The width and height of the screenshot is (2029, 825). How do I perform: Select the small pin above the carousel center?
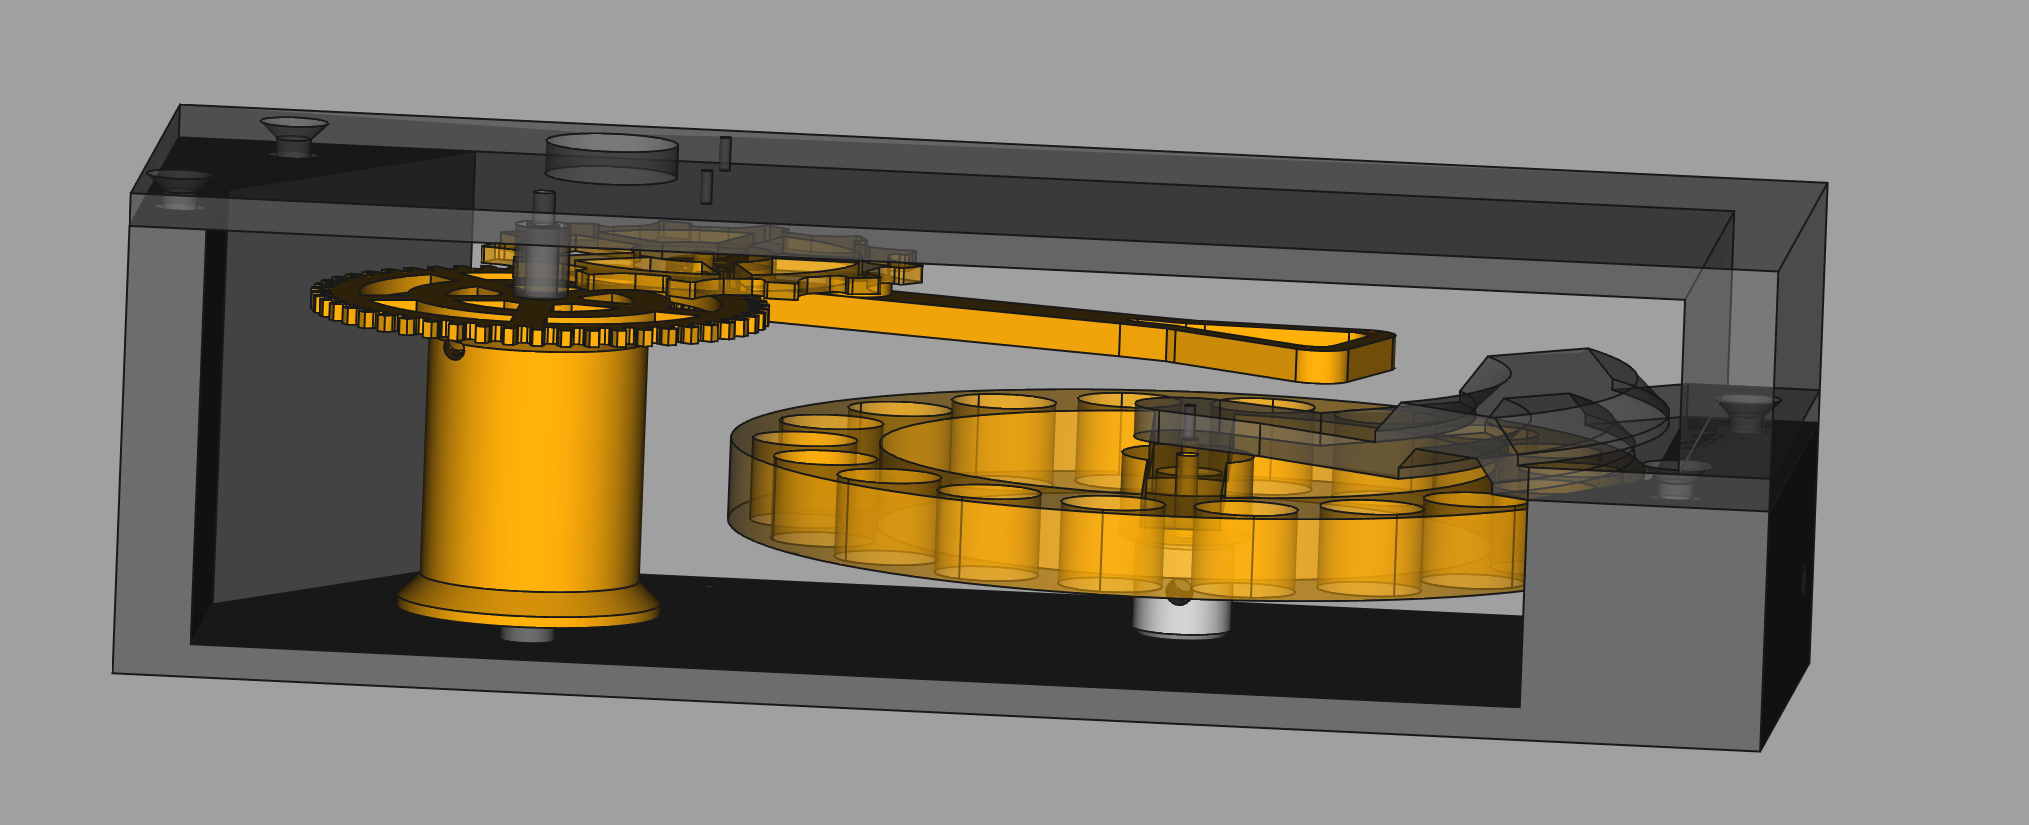(1189, 420)
